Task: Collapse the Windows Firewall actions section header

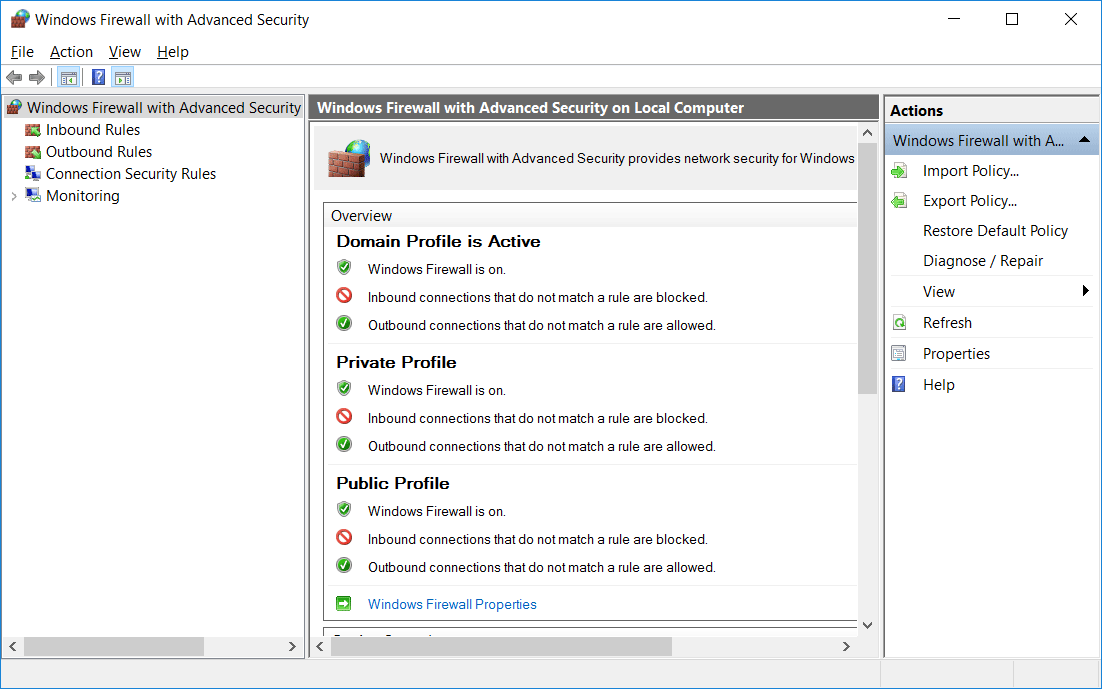Action: [1084, 141]
